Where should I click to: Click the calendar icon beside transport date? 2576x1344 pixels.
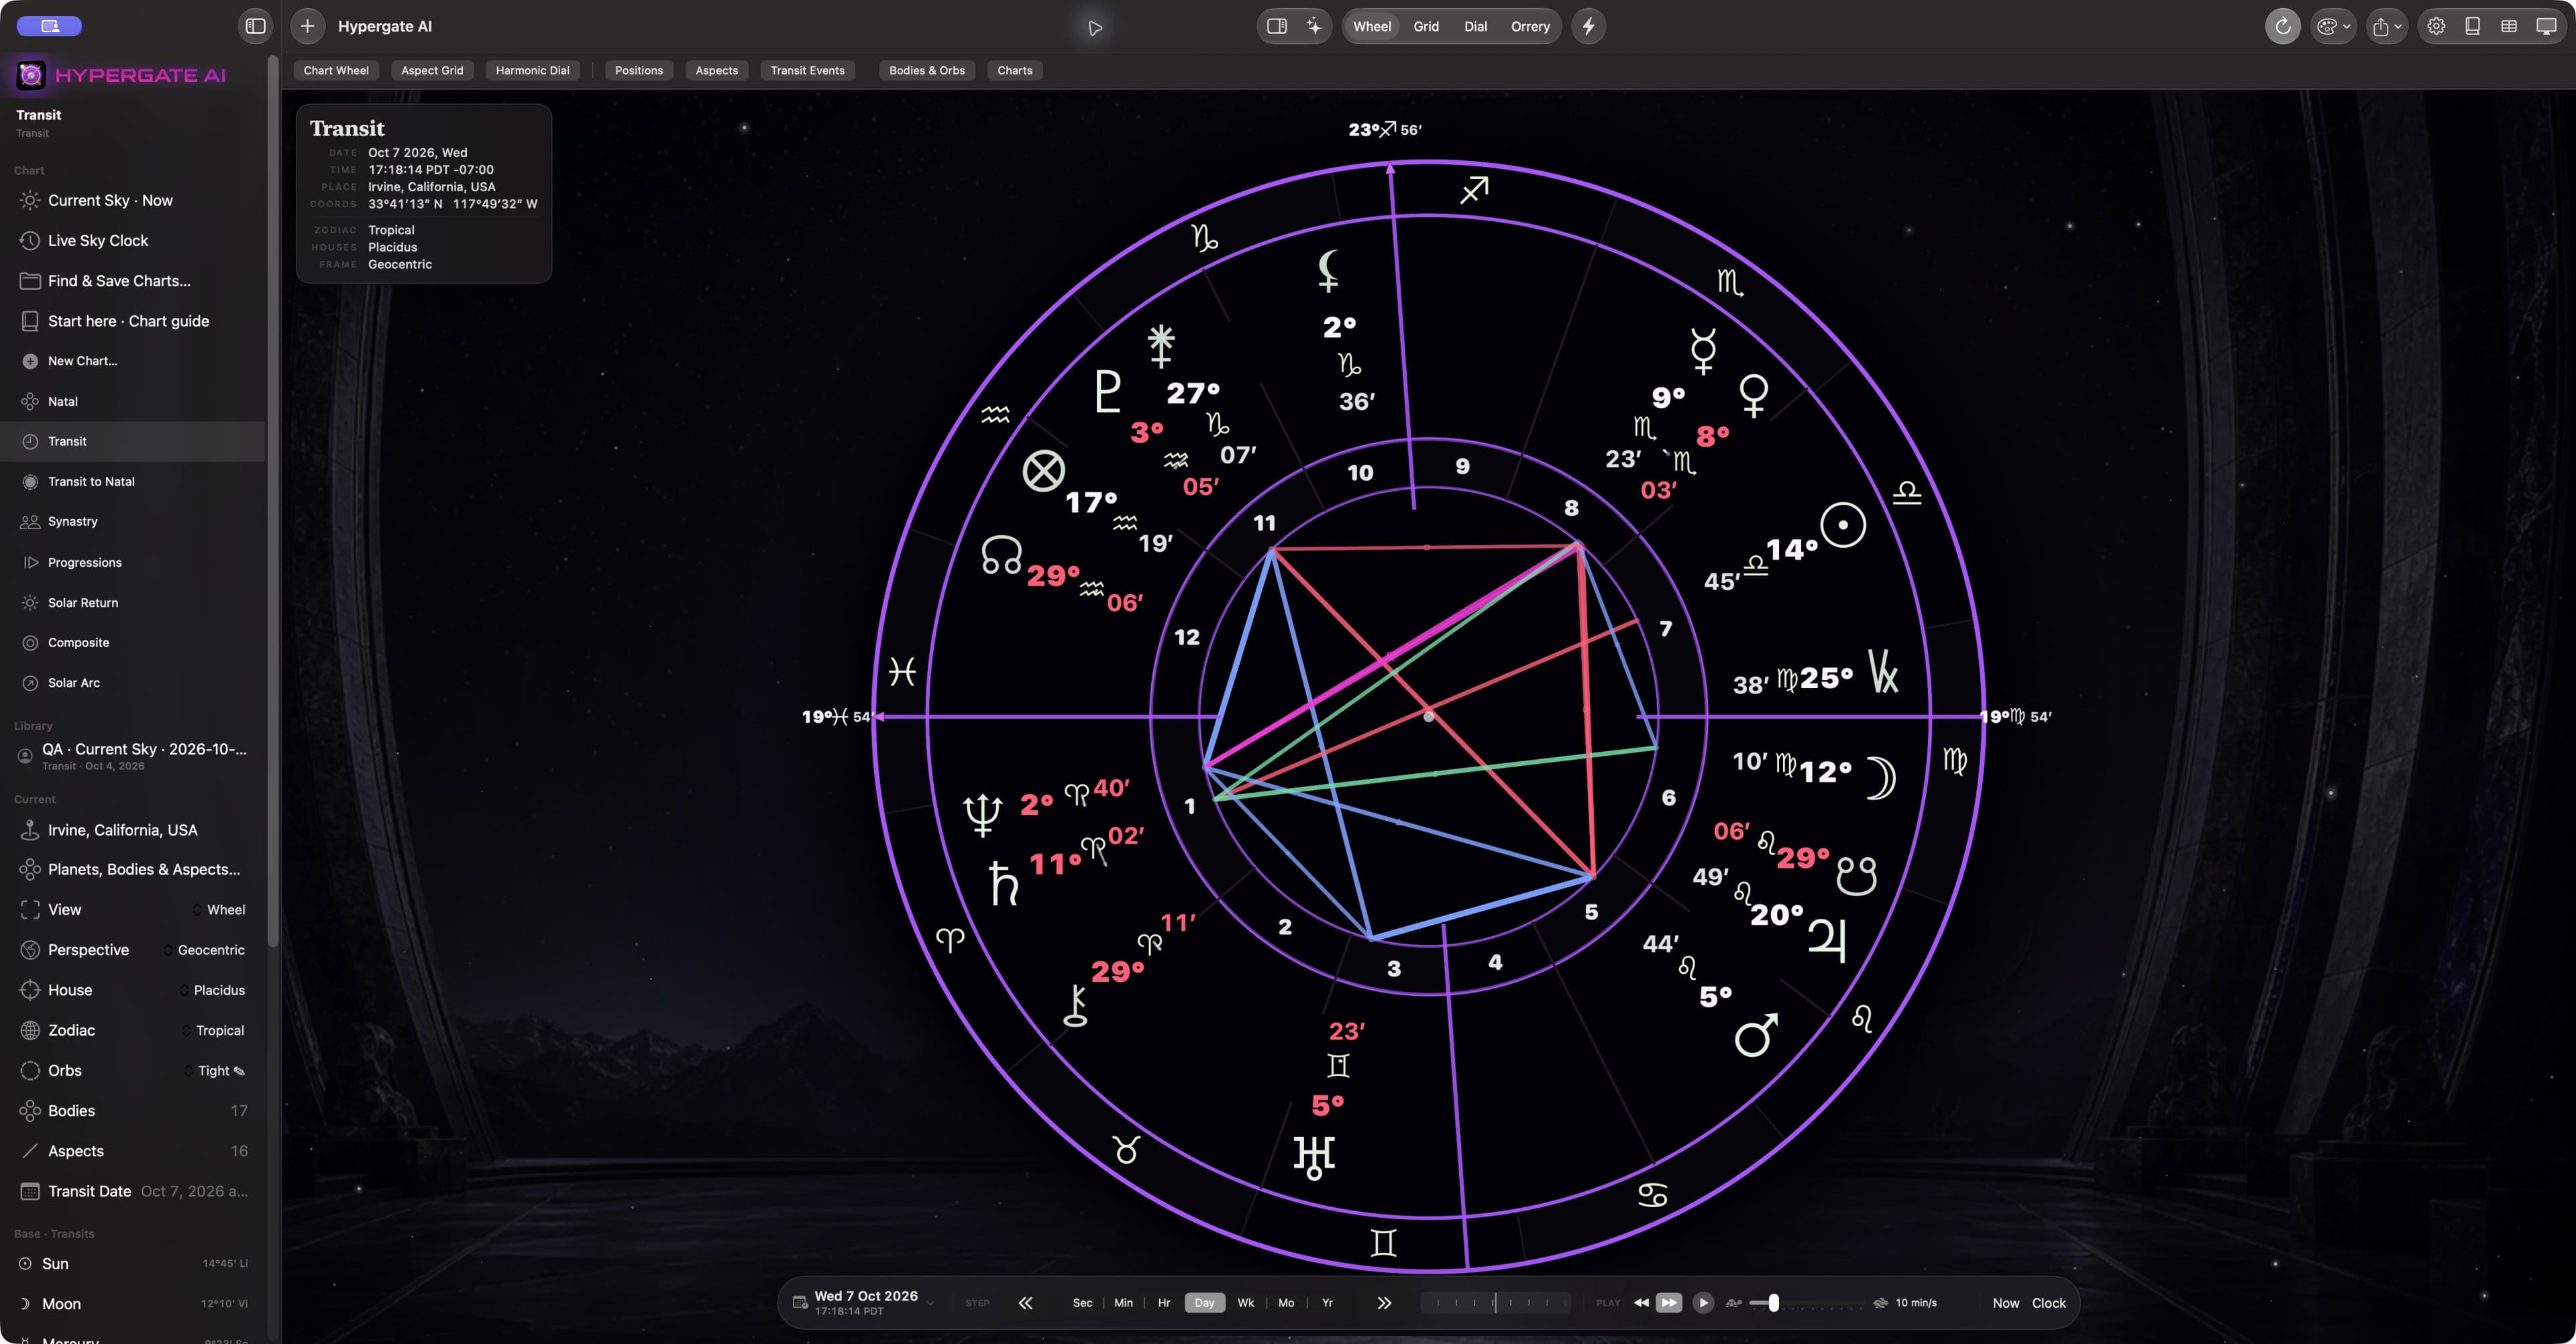click(800, 1302)
